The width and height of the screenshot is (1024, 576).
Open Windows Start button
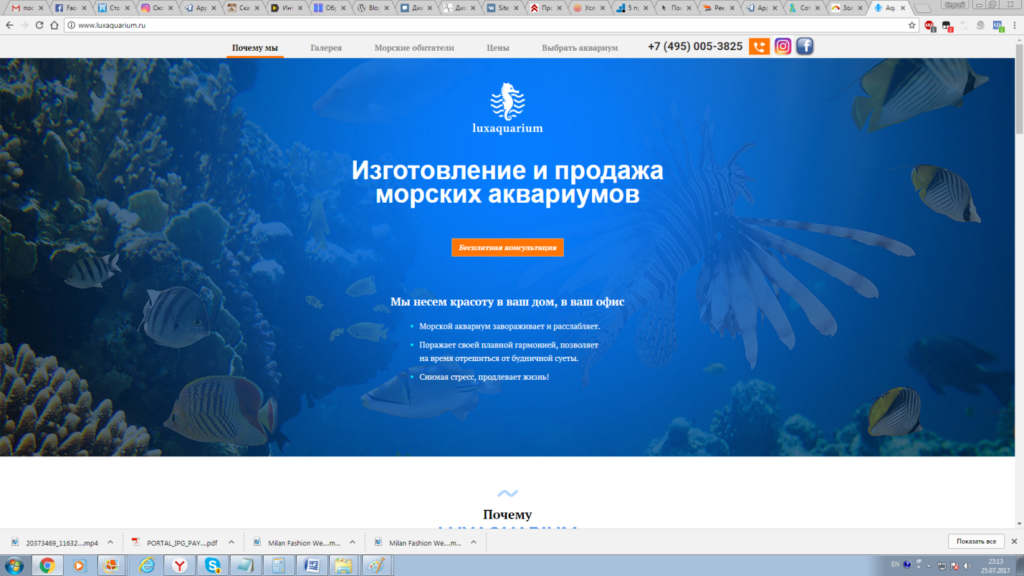click(x=14, y=566)
